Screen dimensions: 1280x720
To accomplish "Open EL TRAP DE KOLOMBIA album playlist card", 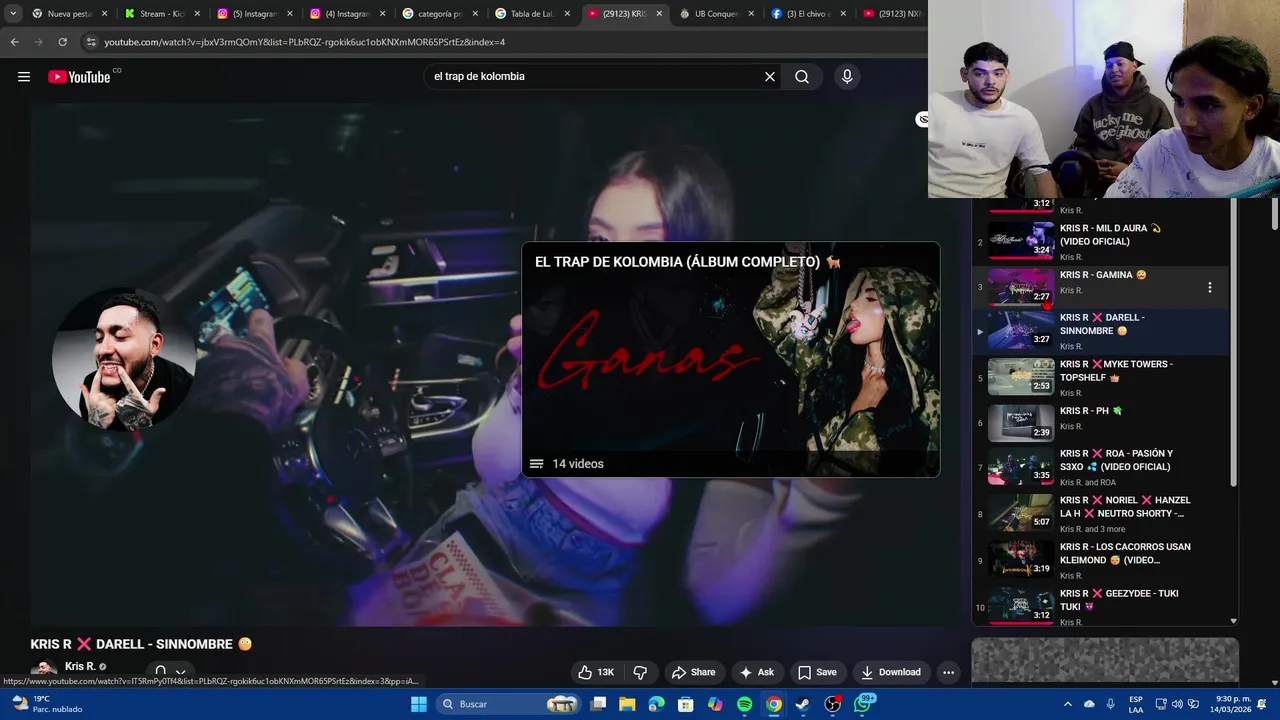I will pyautogui.click(x=730, y=359).
